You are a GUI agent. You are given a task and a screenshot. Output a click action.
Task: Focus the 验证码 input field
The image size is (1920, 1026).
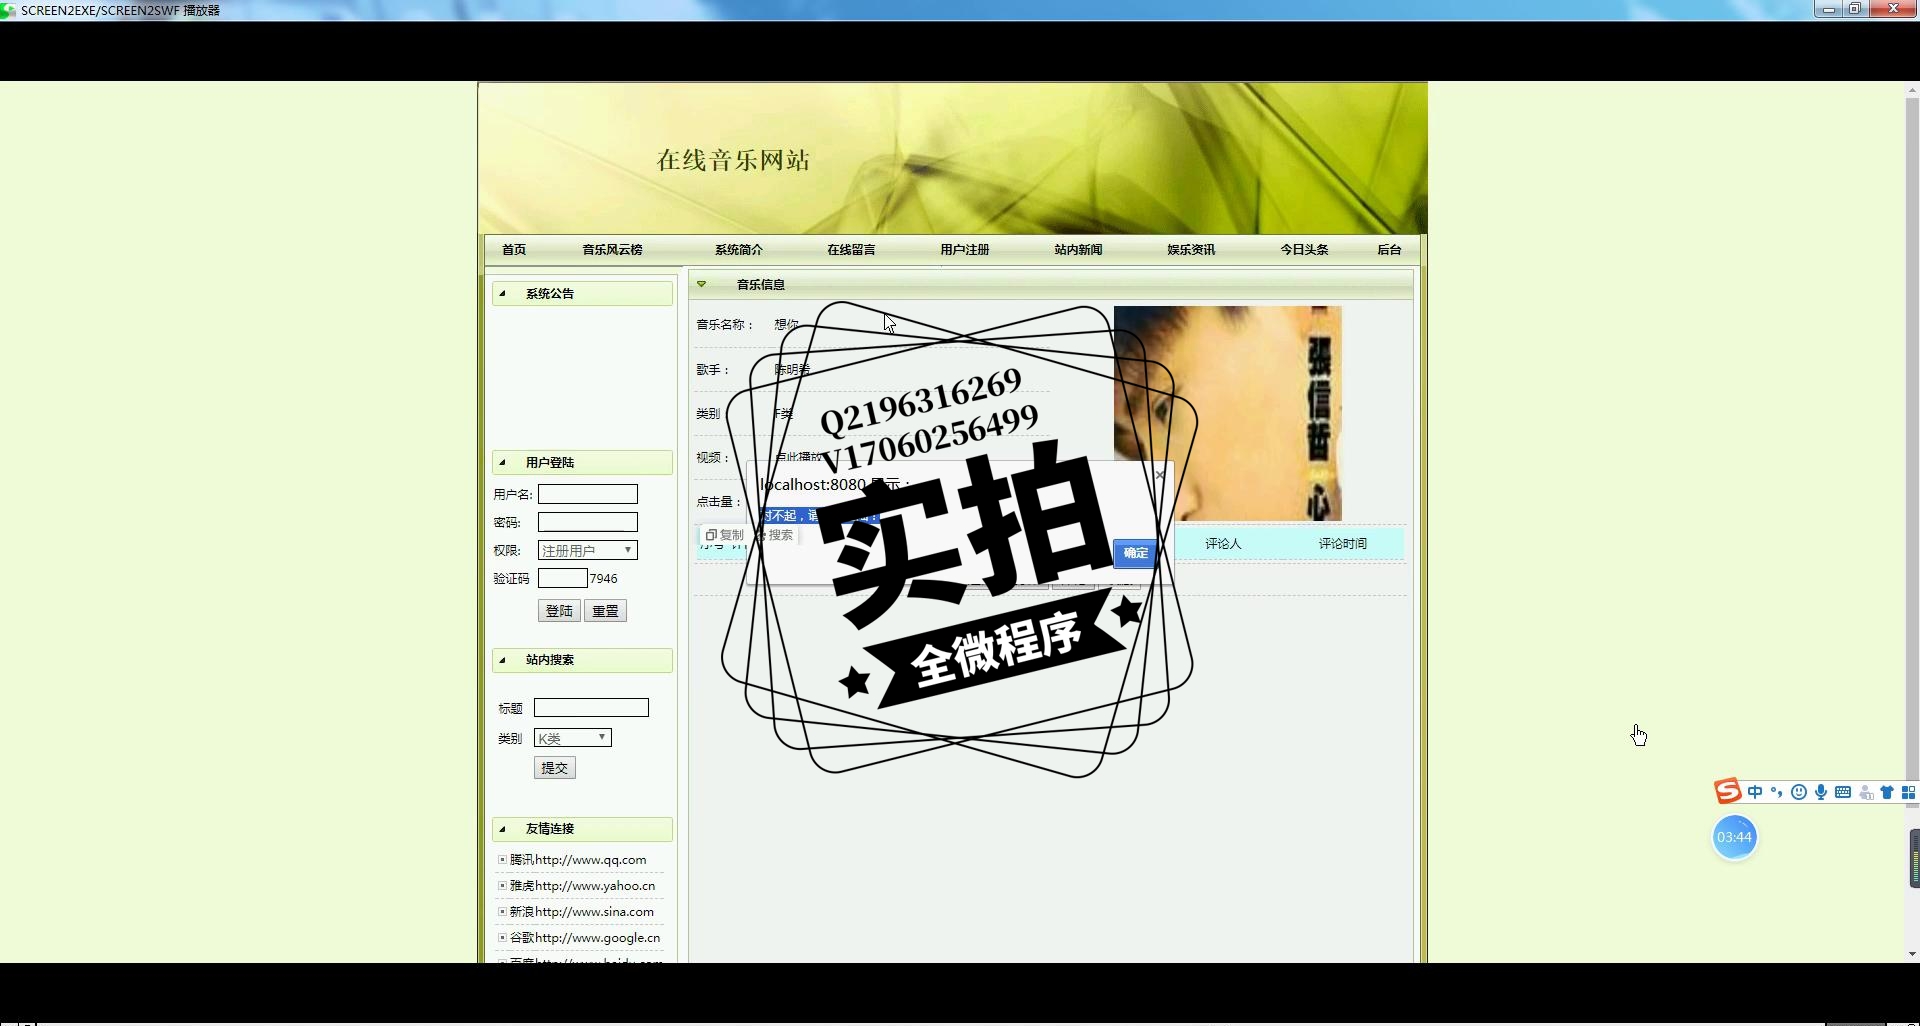tap(562, 578)
